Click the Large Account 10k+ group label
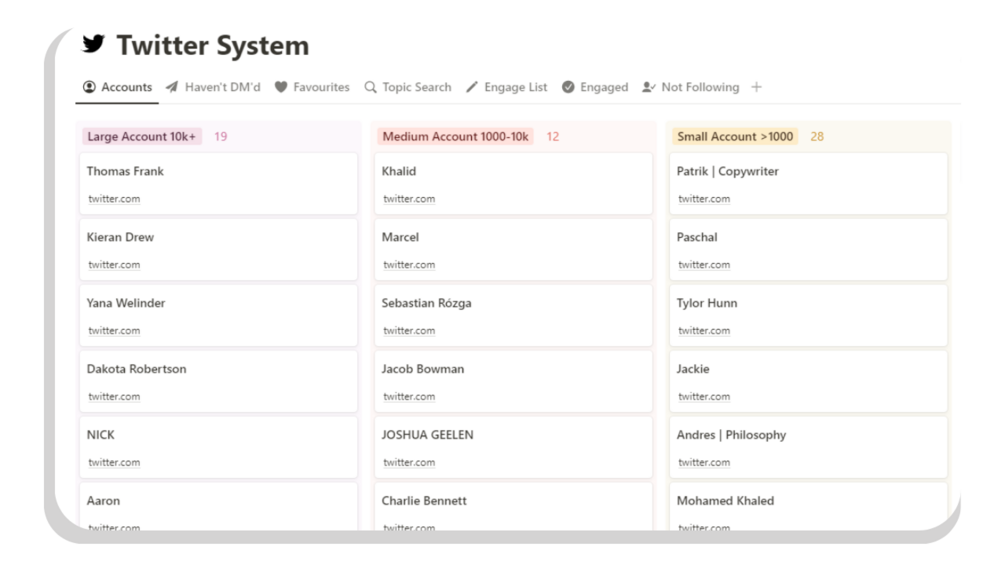Viewport: 1005px width, 565px height. pos(142,136)
